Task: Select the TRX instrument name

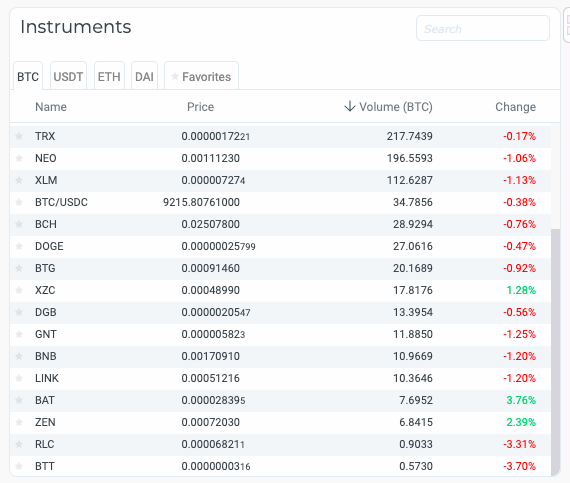Action: pos(45,136)
